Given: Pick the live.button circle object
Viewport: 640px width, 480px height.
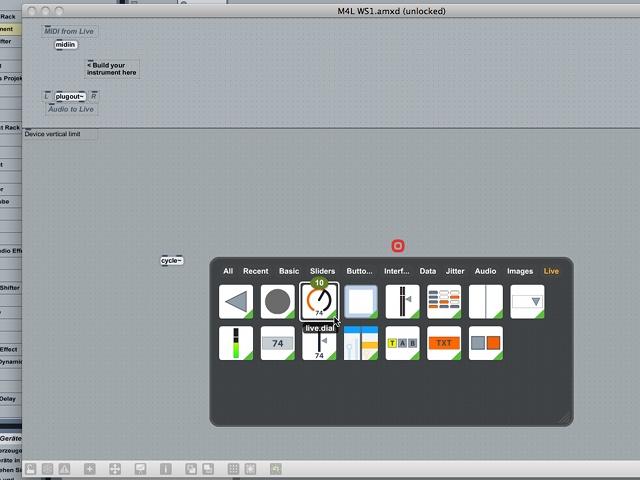Looking at the screenshot, I should [x=278, y=302].
